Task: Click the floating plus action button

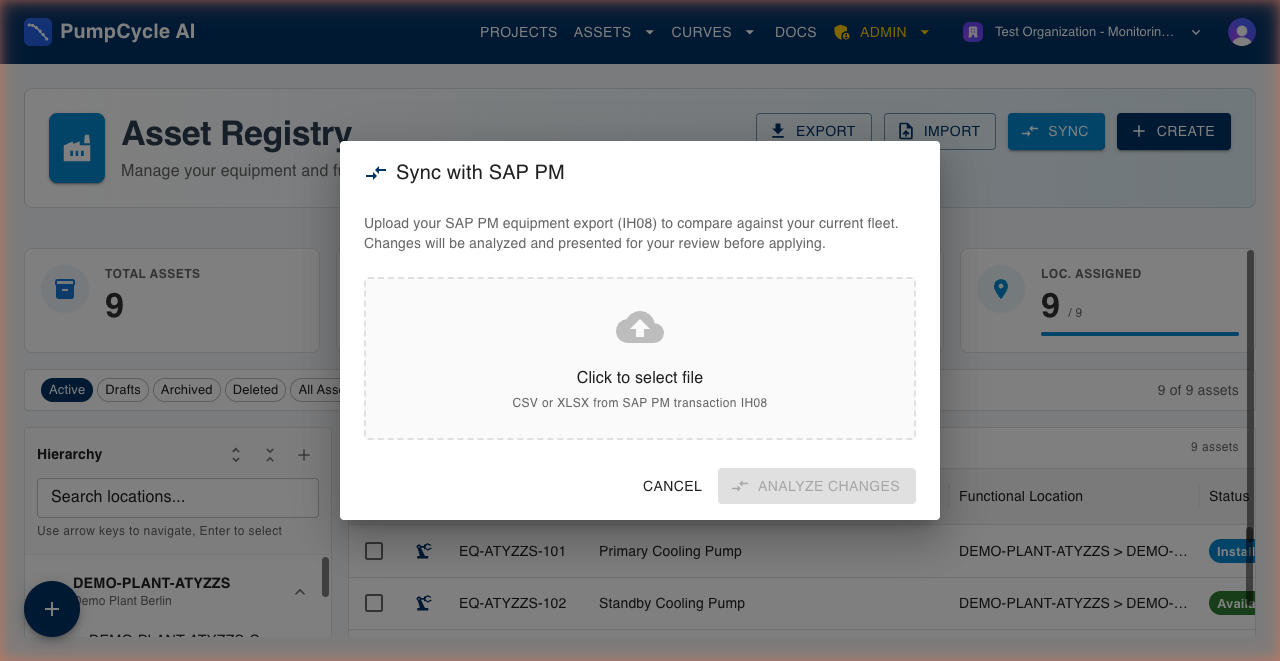Action: [x=51, y=609]
